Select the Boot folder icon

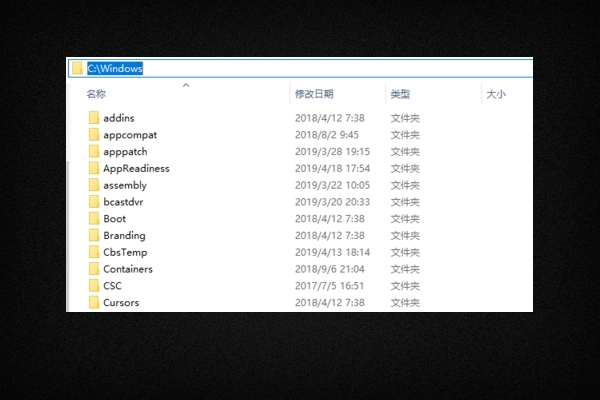[94, 219]
